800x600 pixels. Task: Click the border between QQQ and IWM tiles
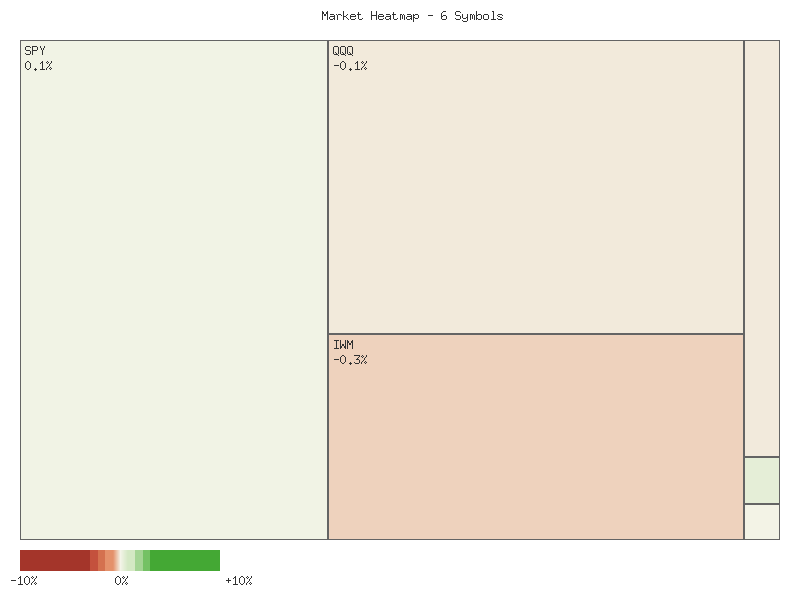535,334
